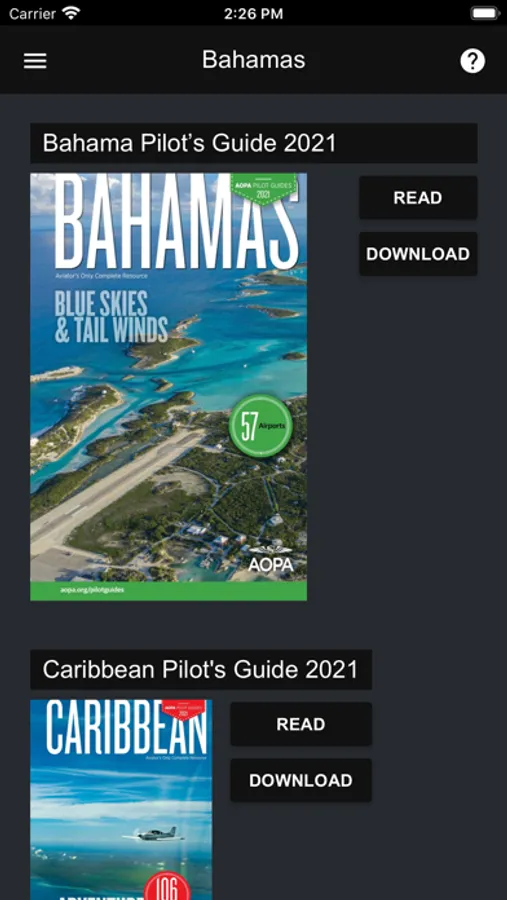
Task: Tap the Wi-Fi status icon
Action: click(71, 13)
